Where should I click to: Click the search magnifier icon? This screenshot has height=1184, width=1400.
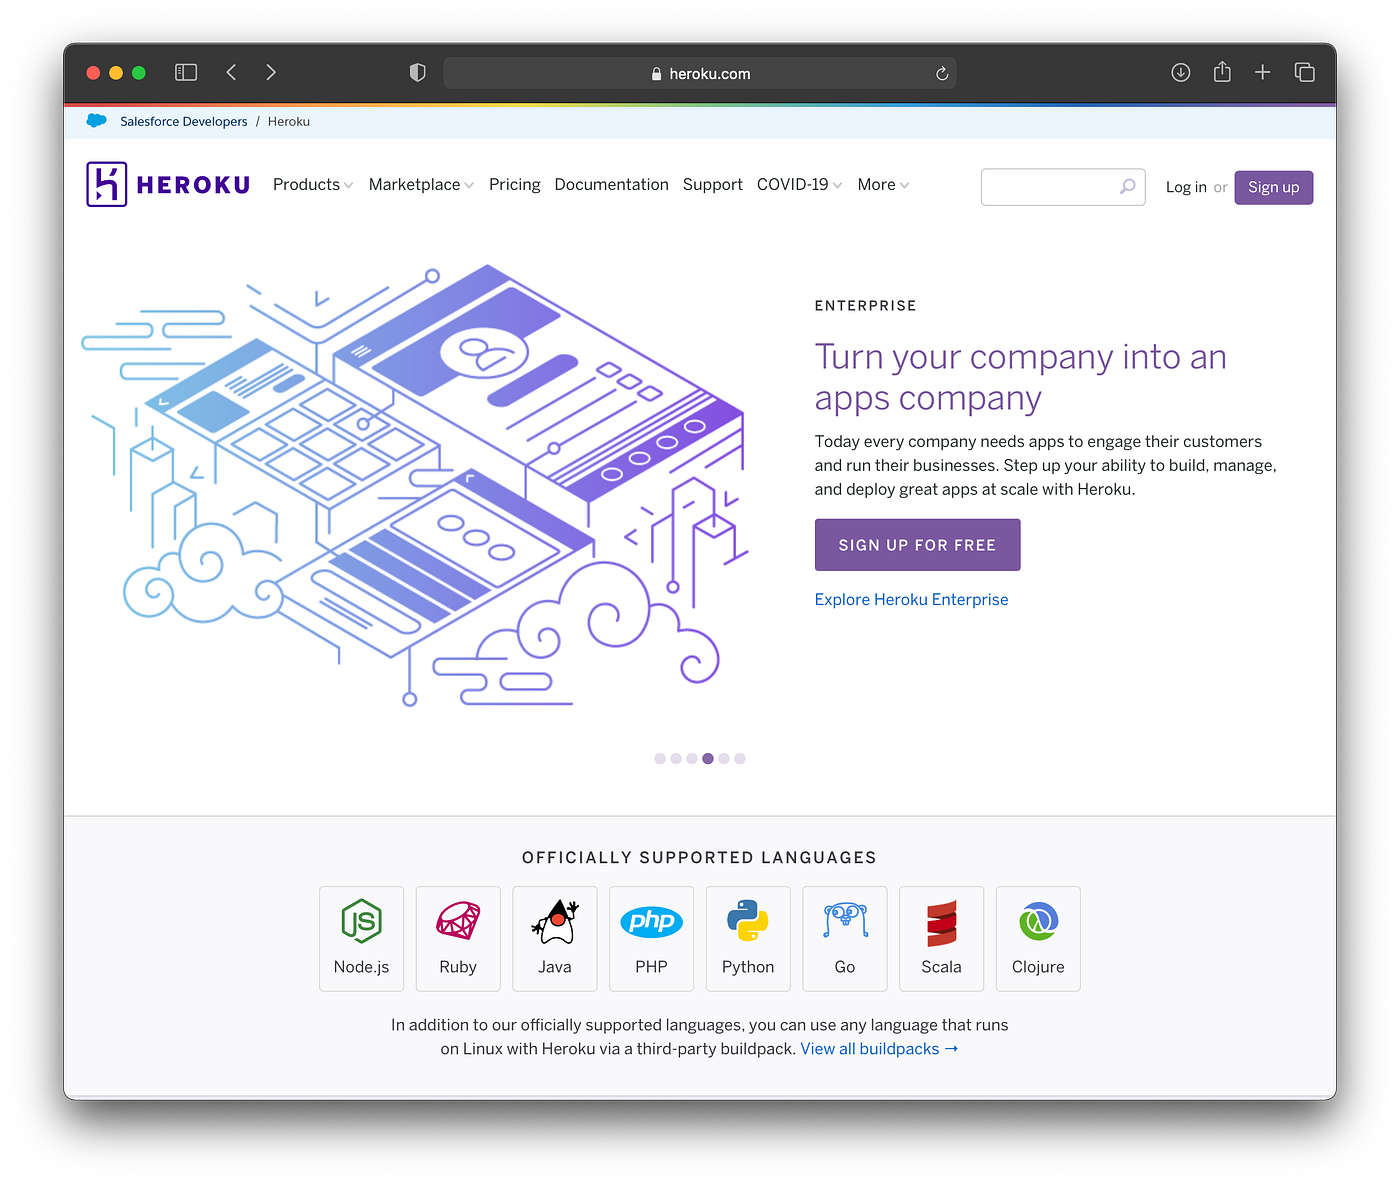click(x=1127, y=186)
